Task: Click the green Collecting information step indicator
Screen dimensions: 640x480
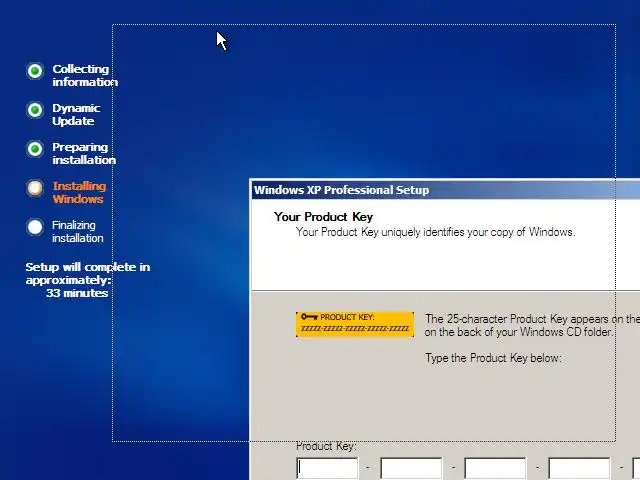Action: tap(35, 71)
